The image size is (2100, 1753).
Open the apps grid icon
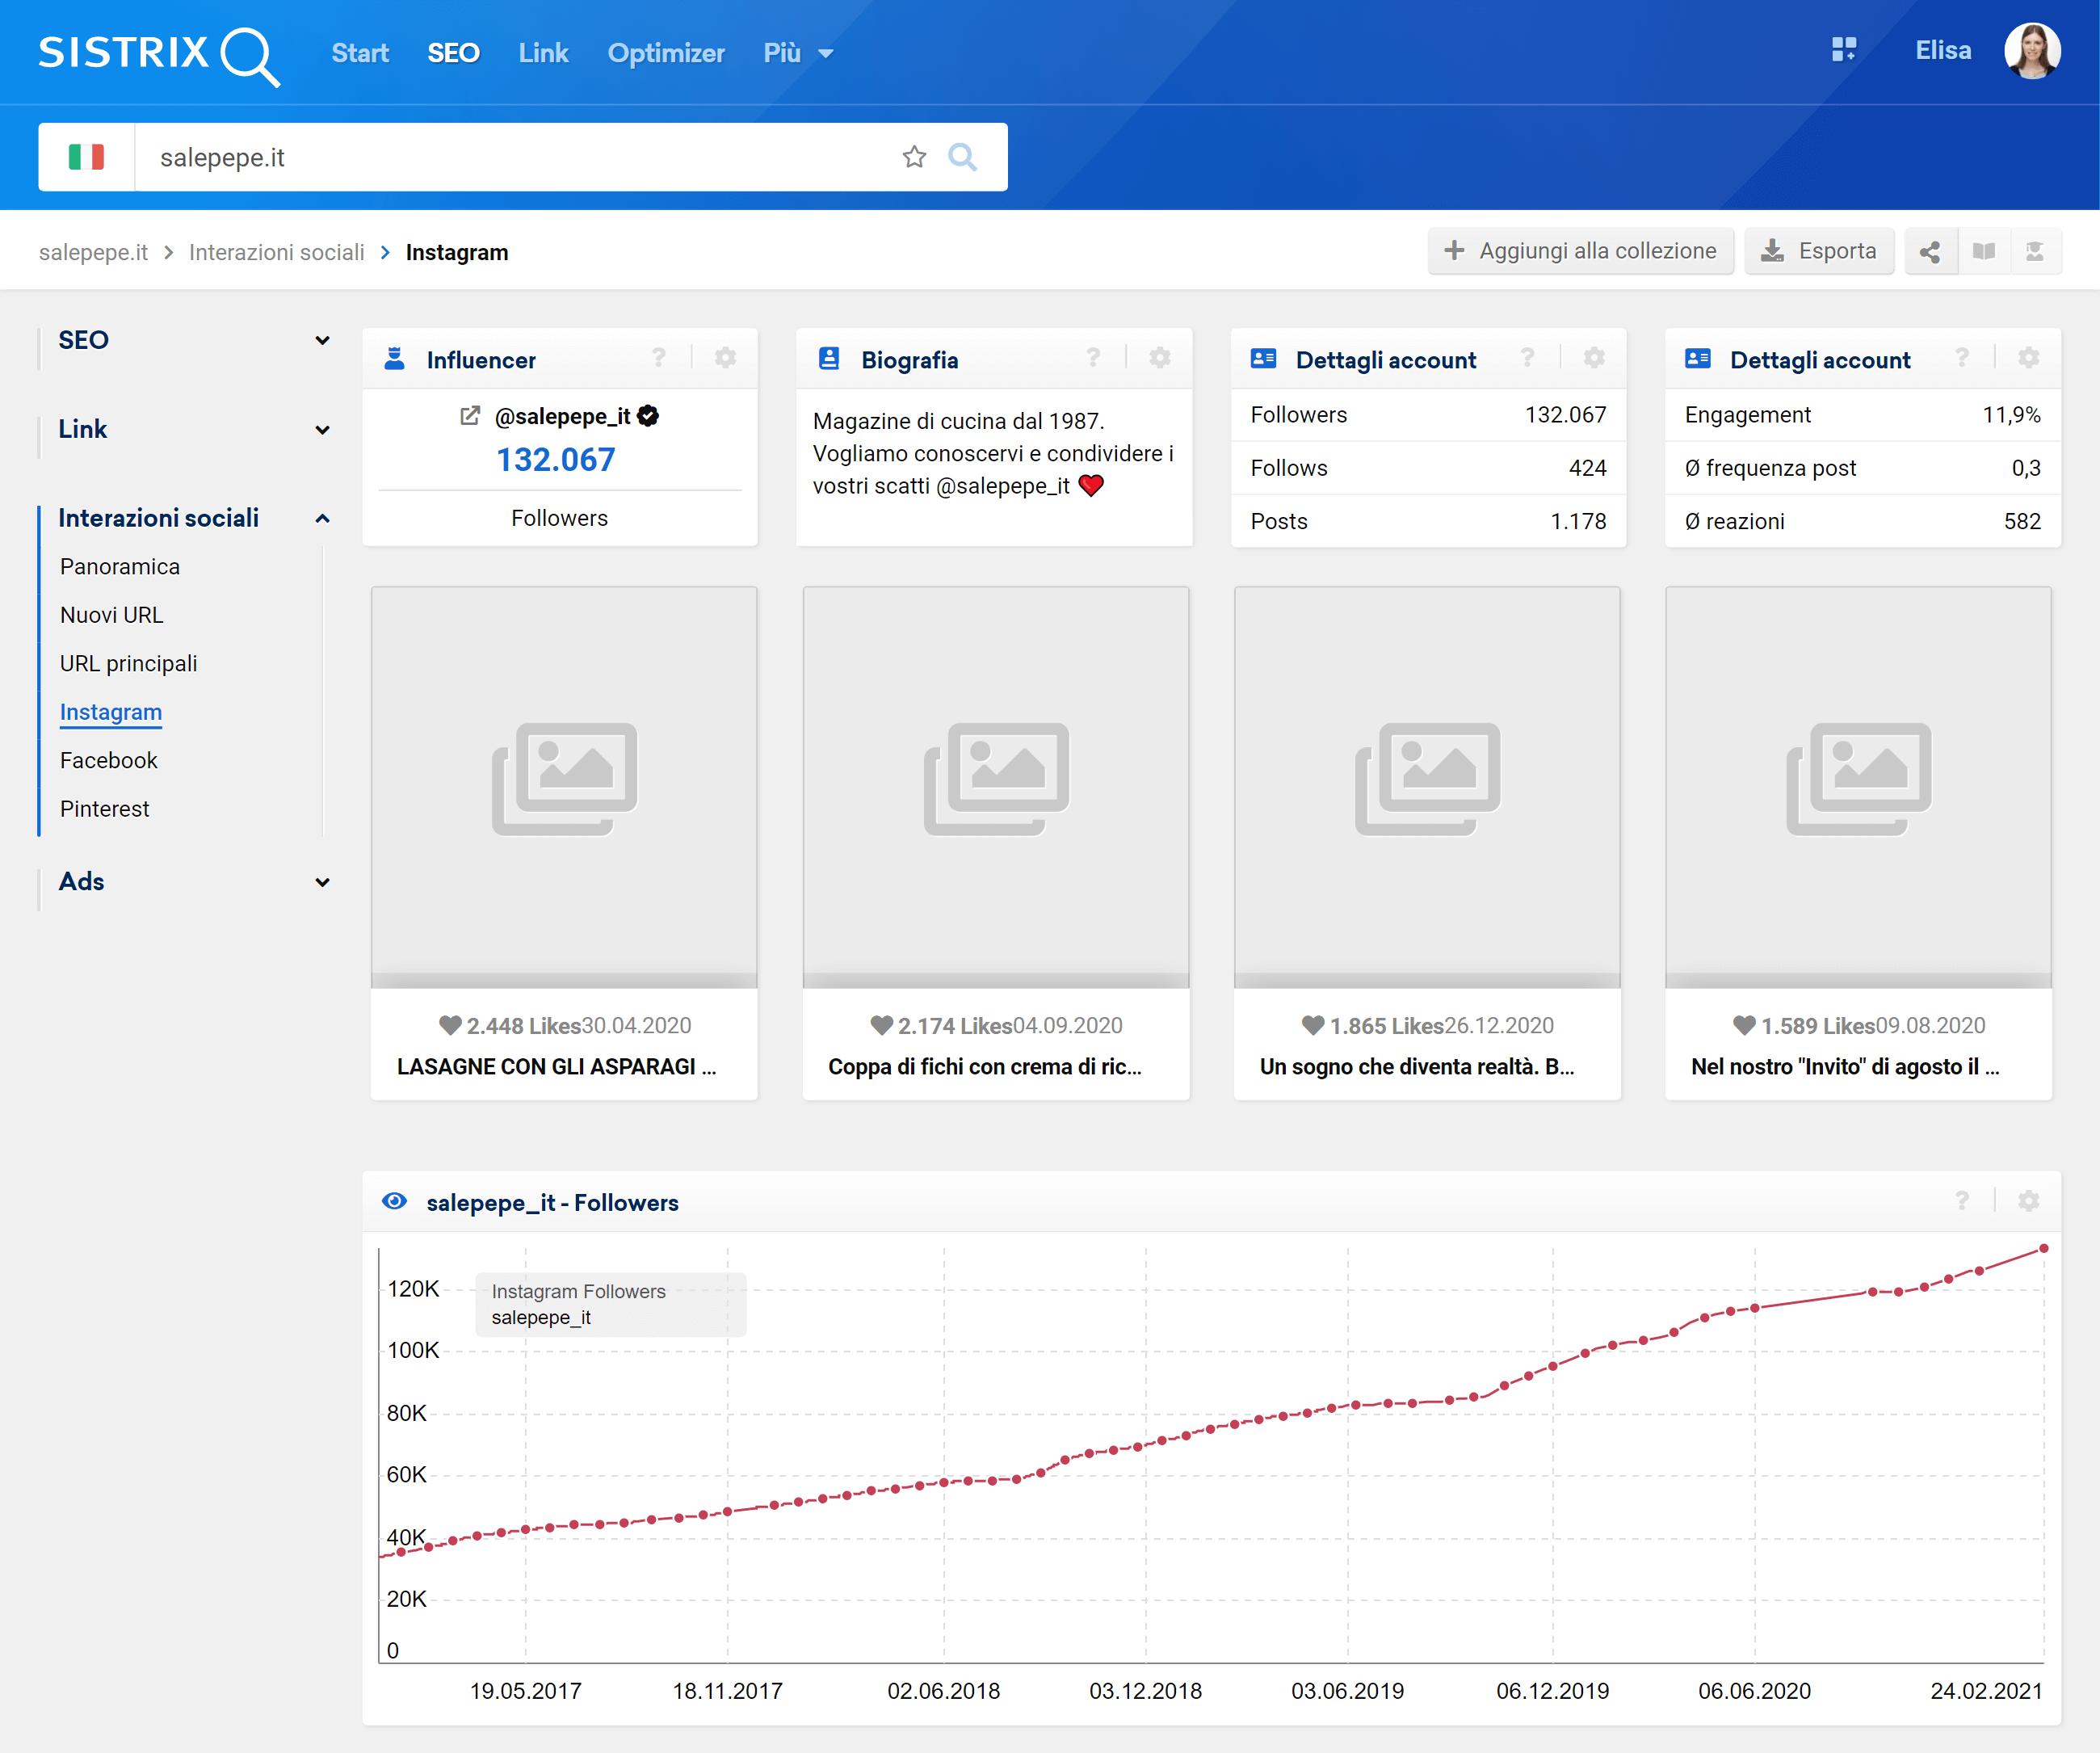point(1843,50)
